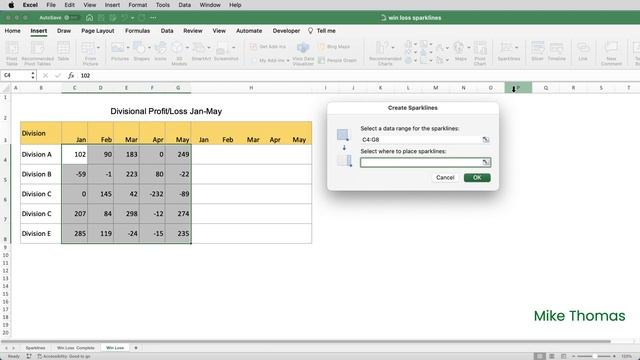Select column P header
This screenshot has width=640, height=360.
pos(518,88)
